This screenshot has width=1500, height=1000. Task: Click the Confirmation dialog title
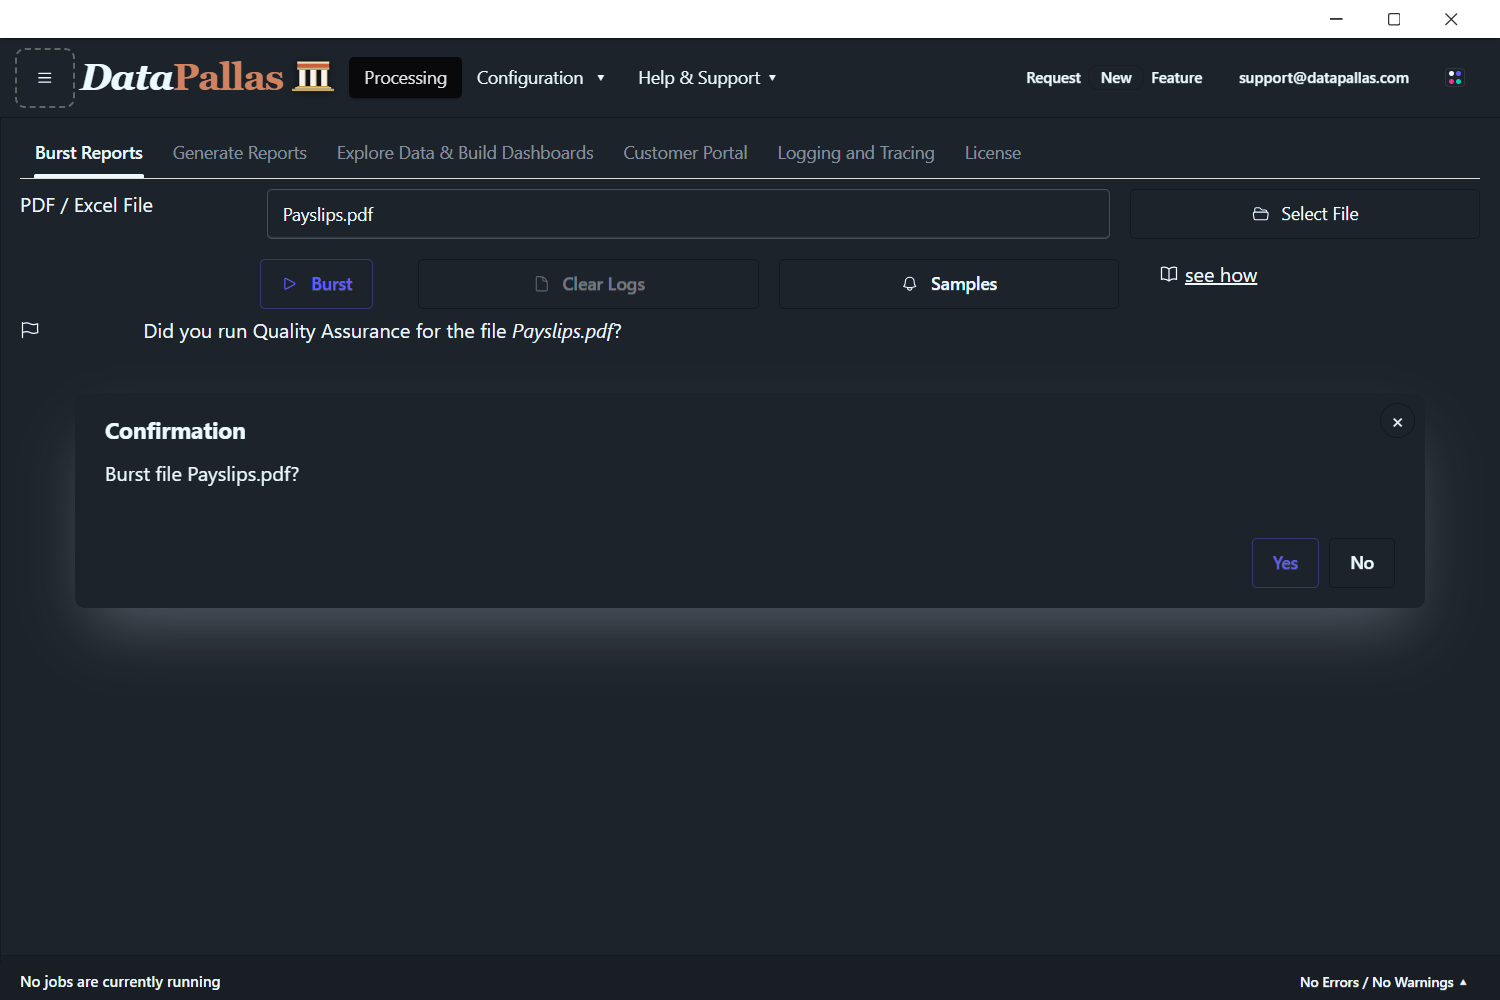(175, 431)
